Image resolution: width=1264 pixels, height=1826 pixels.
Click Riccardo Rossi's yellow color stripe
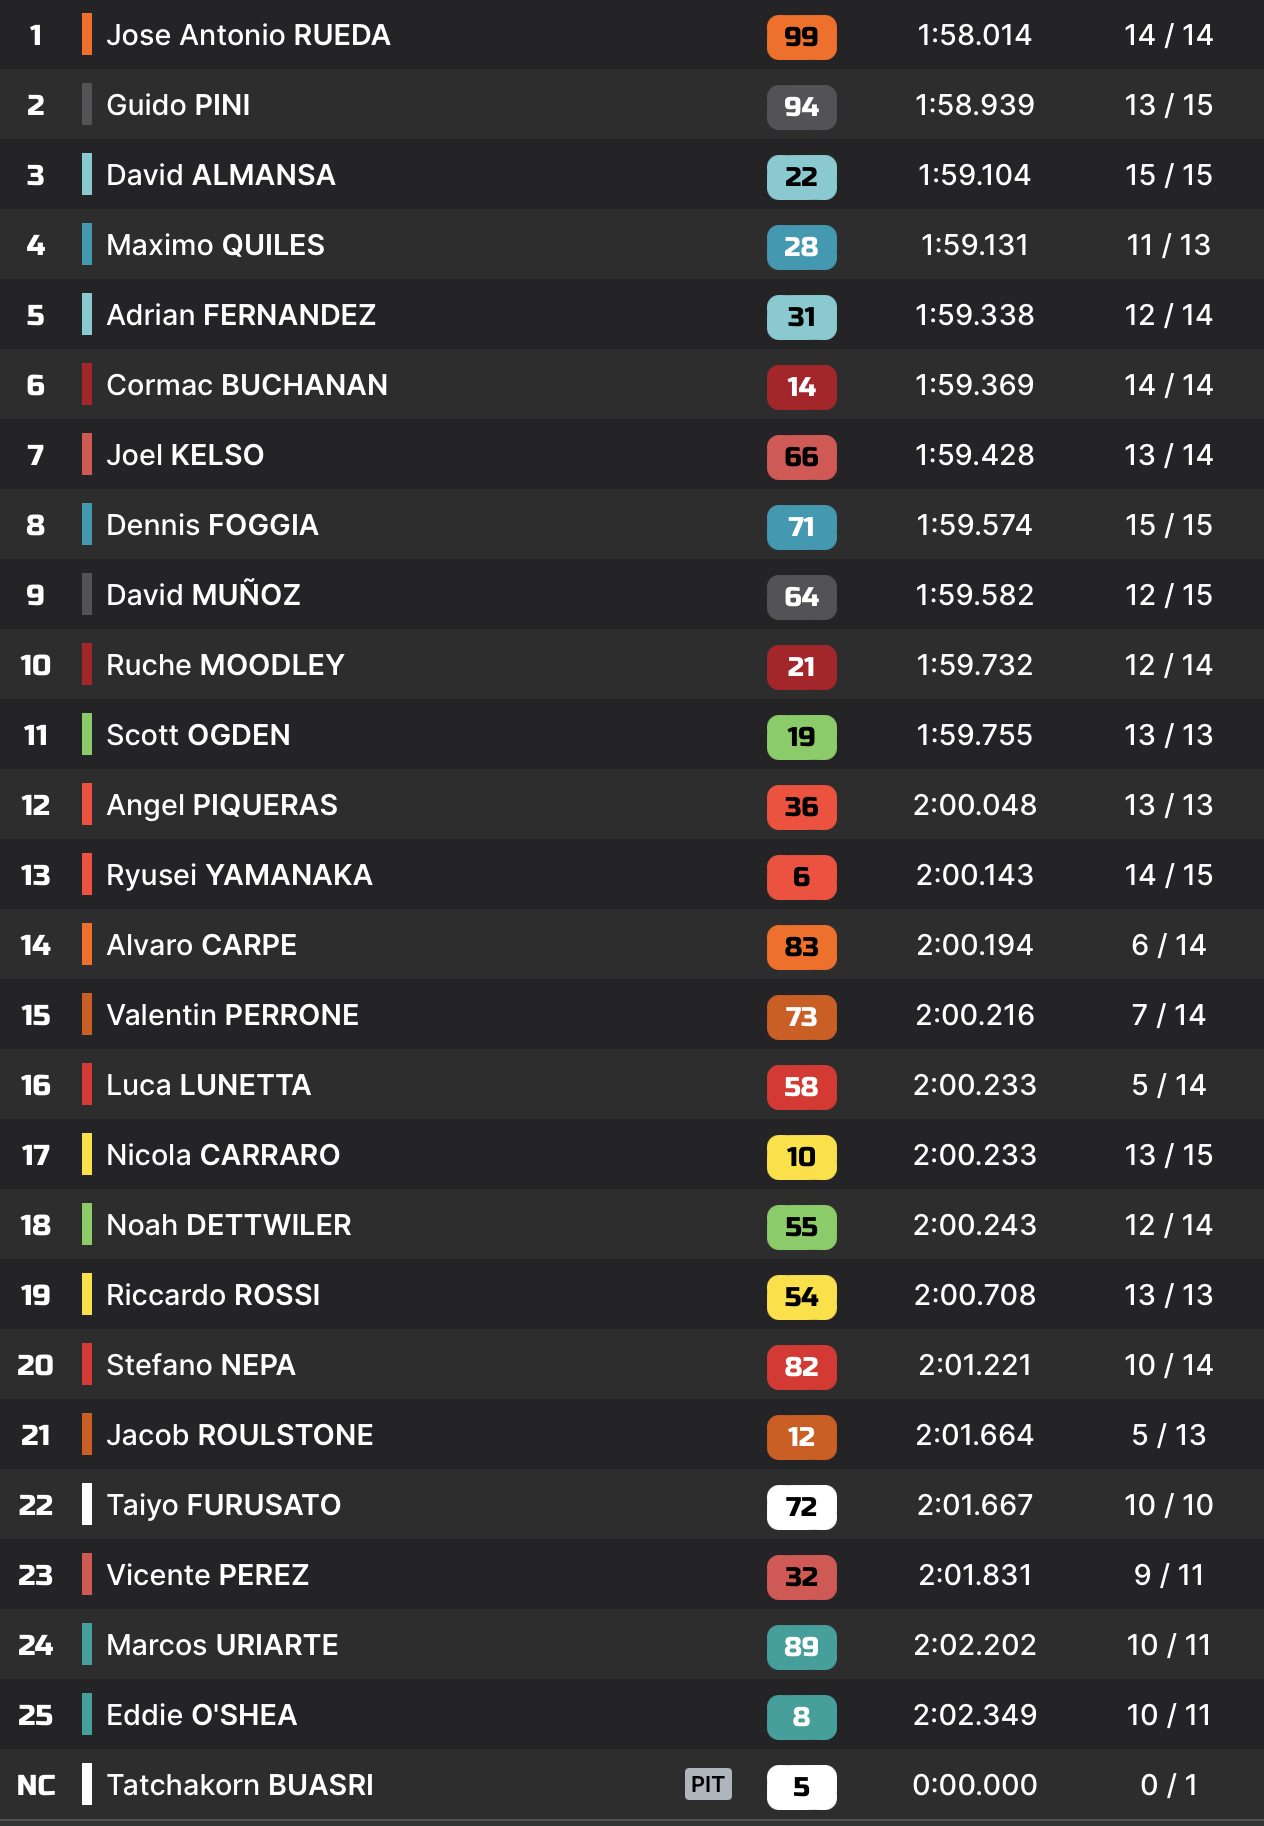[87, 1294]
